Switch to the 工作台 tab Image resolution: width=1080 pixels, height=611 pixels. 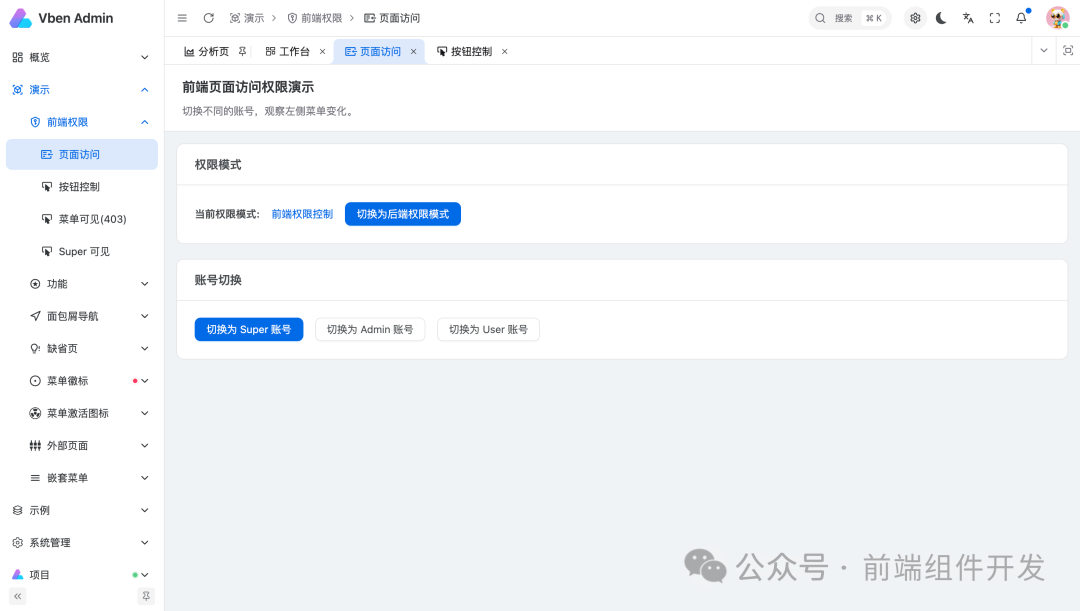pyautogui.click(x=293, y=50)
